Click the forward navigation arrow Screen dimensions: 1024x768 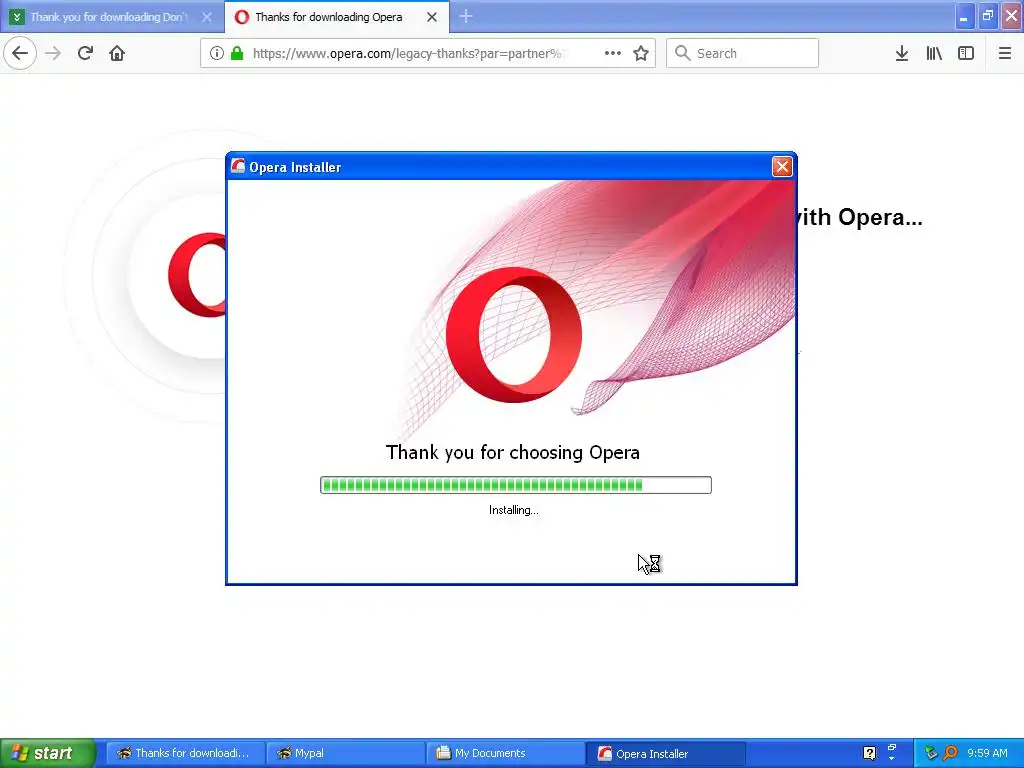coord(53,53)
